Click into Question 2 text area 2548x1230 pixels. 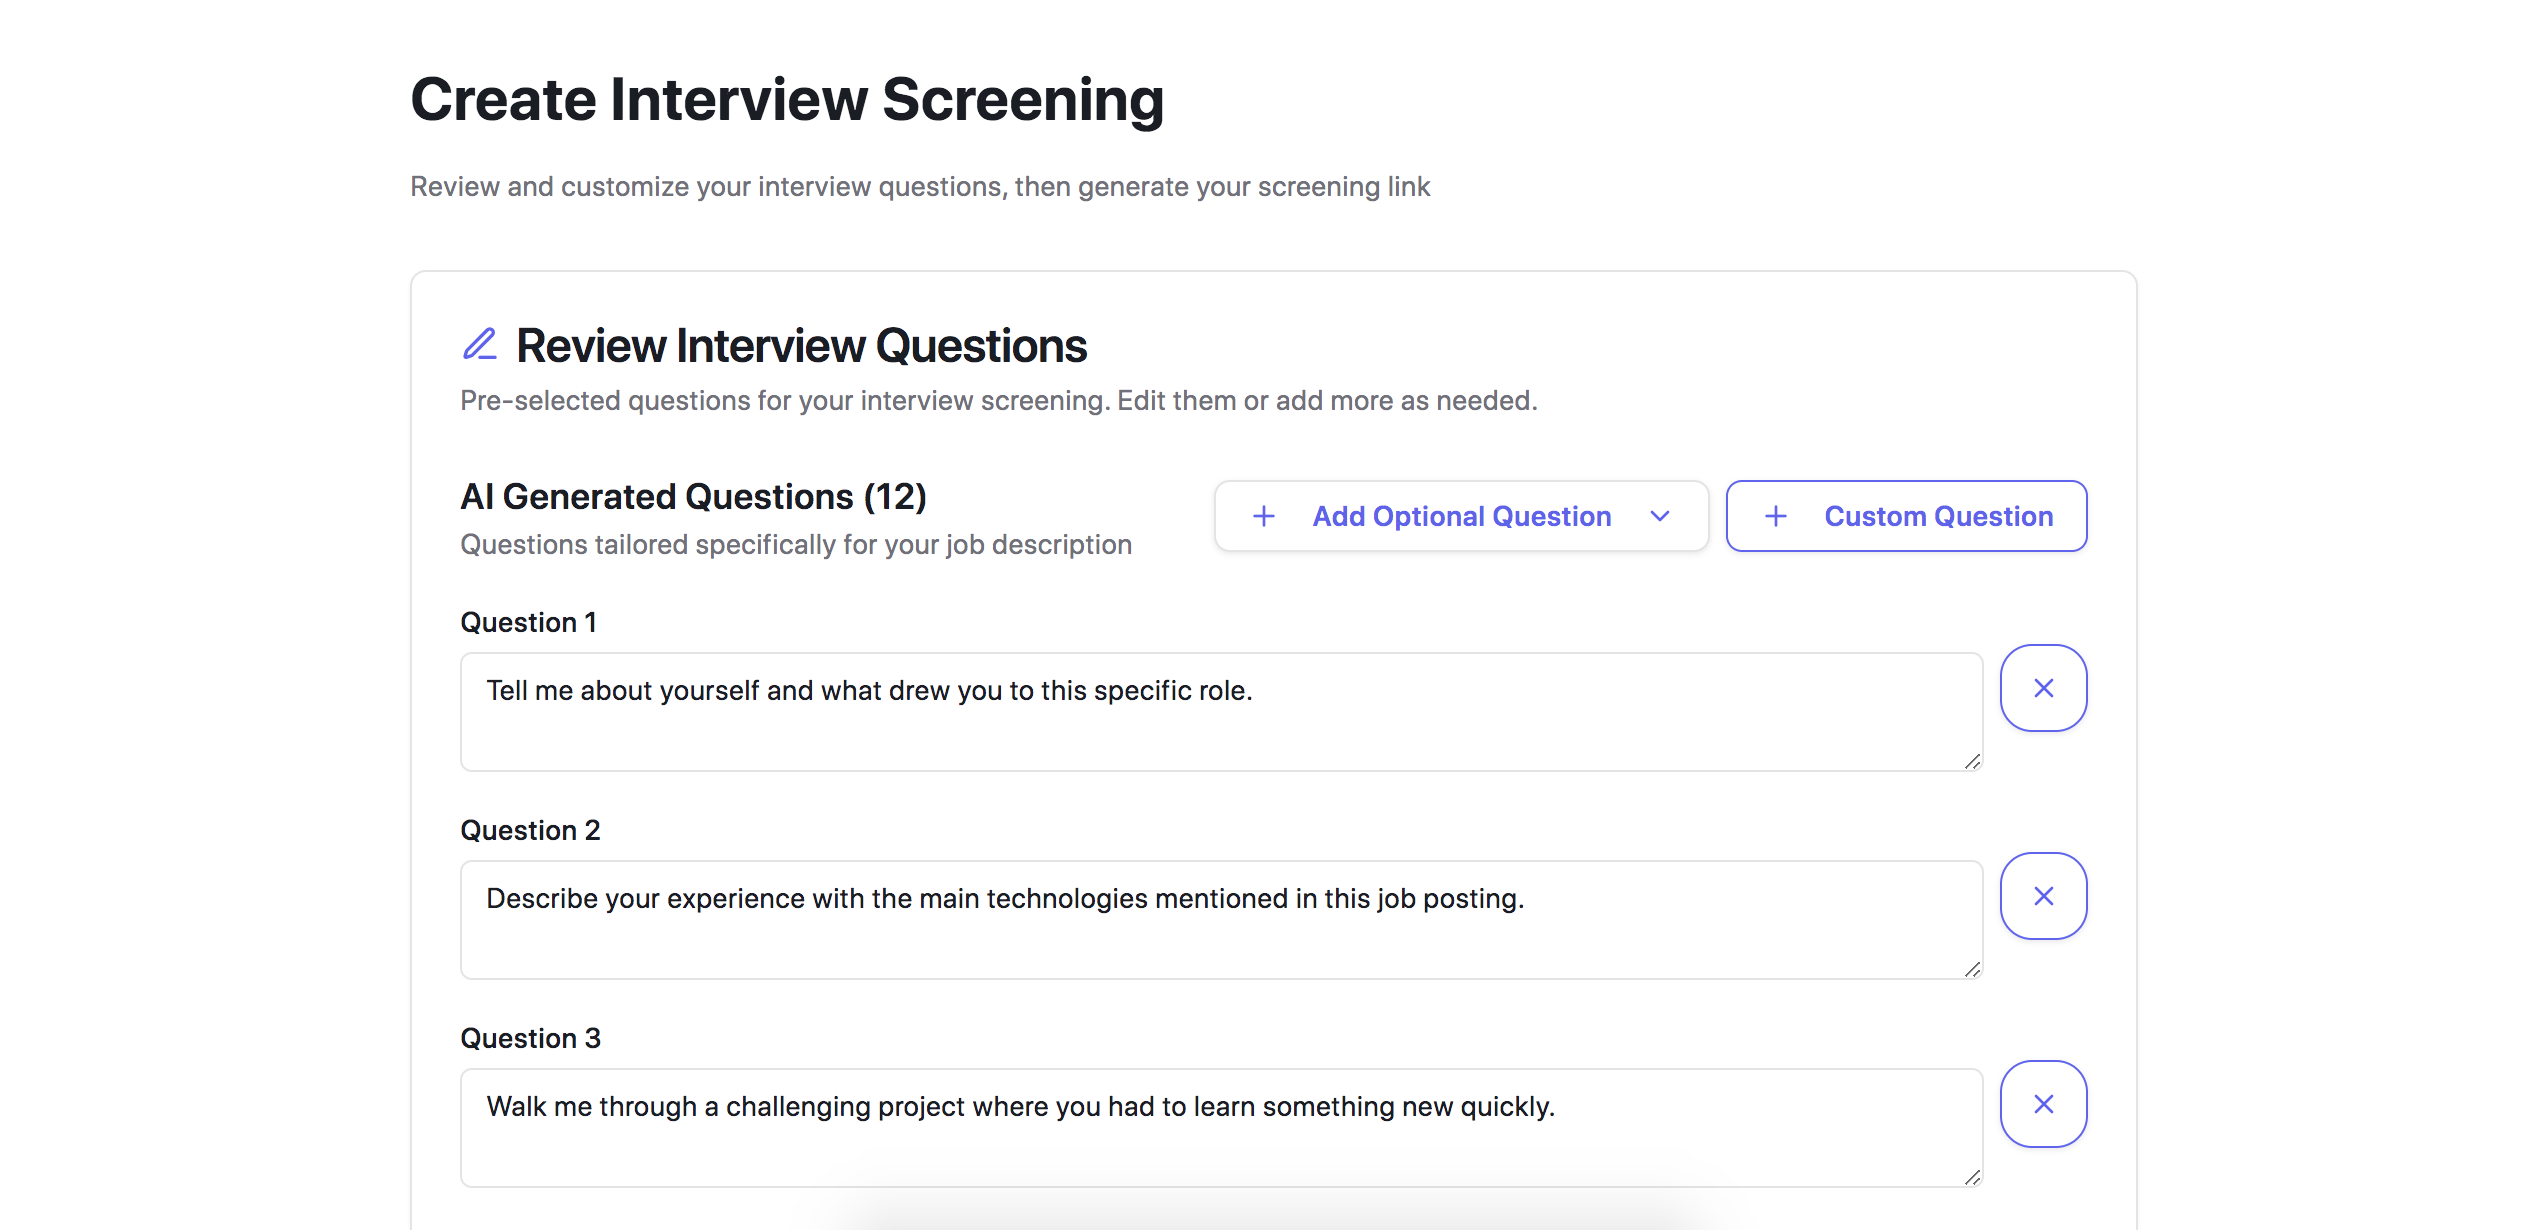pyautogui.click(x=1220, y=920)
